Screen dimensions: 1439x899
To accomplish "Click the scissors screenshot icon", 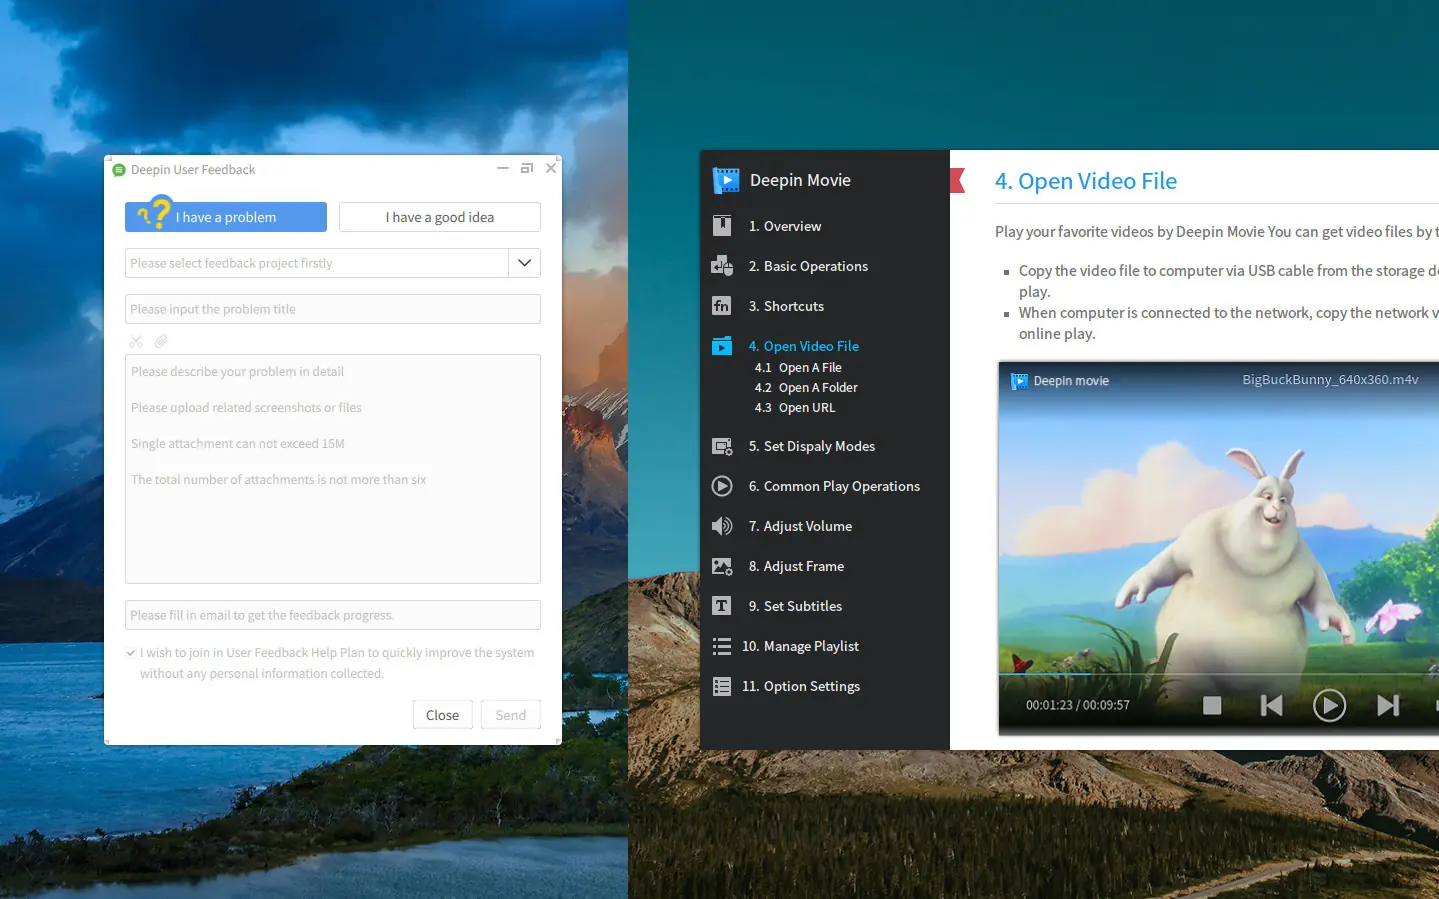I will 136,342.
